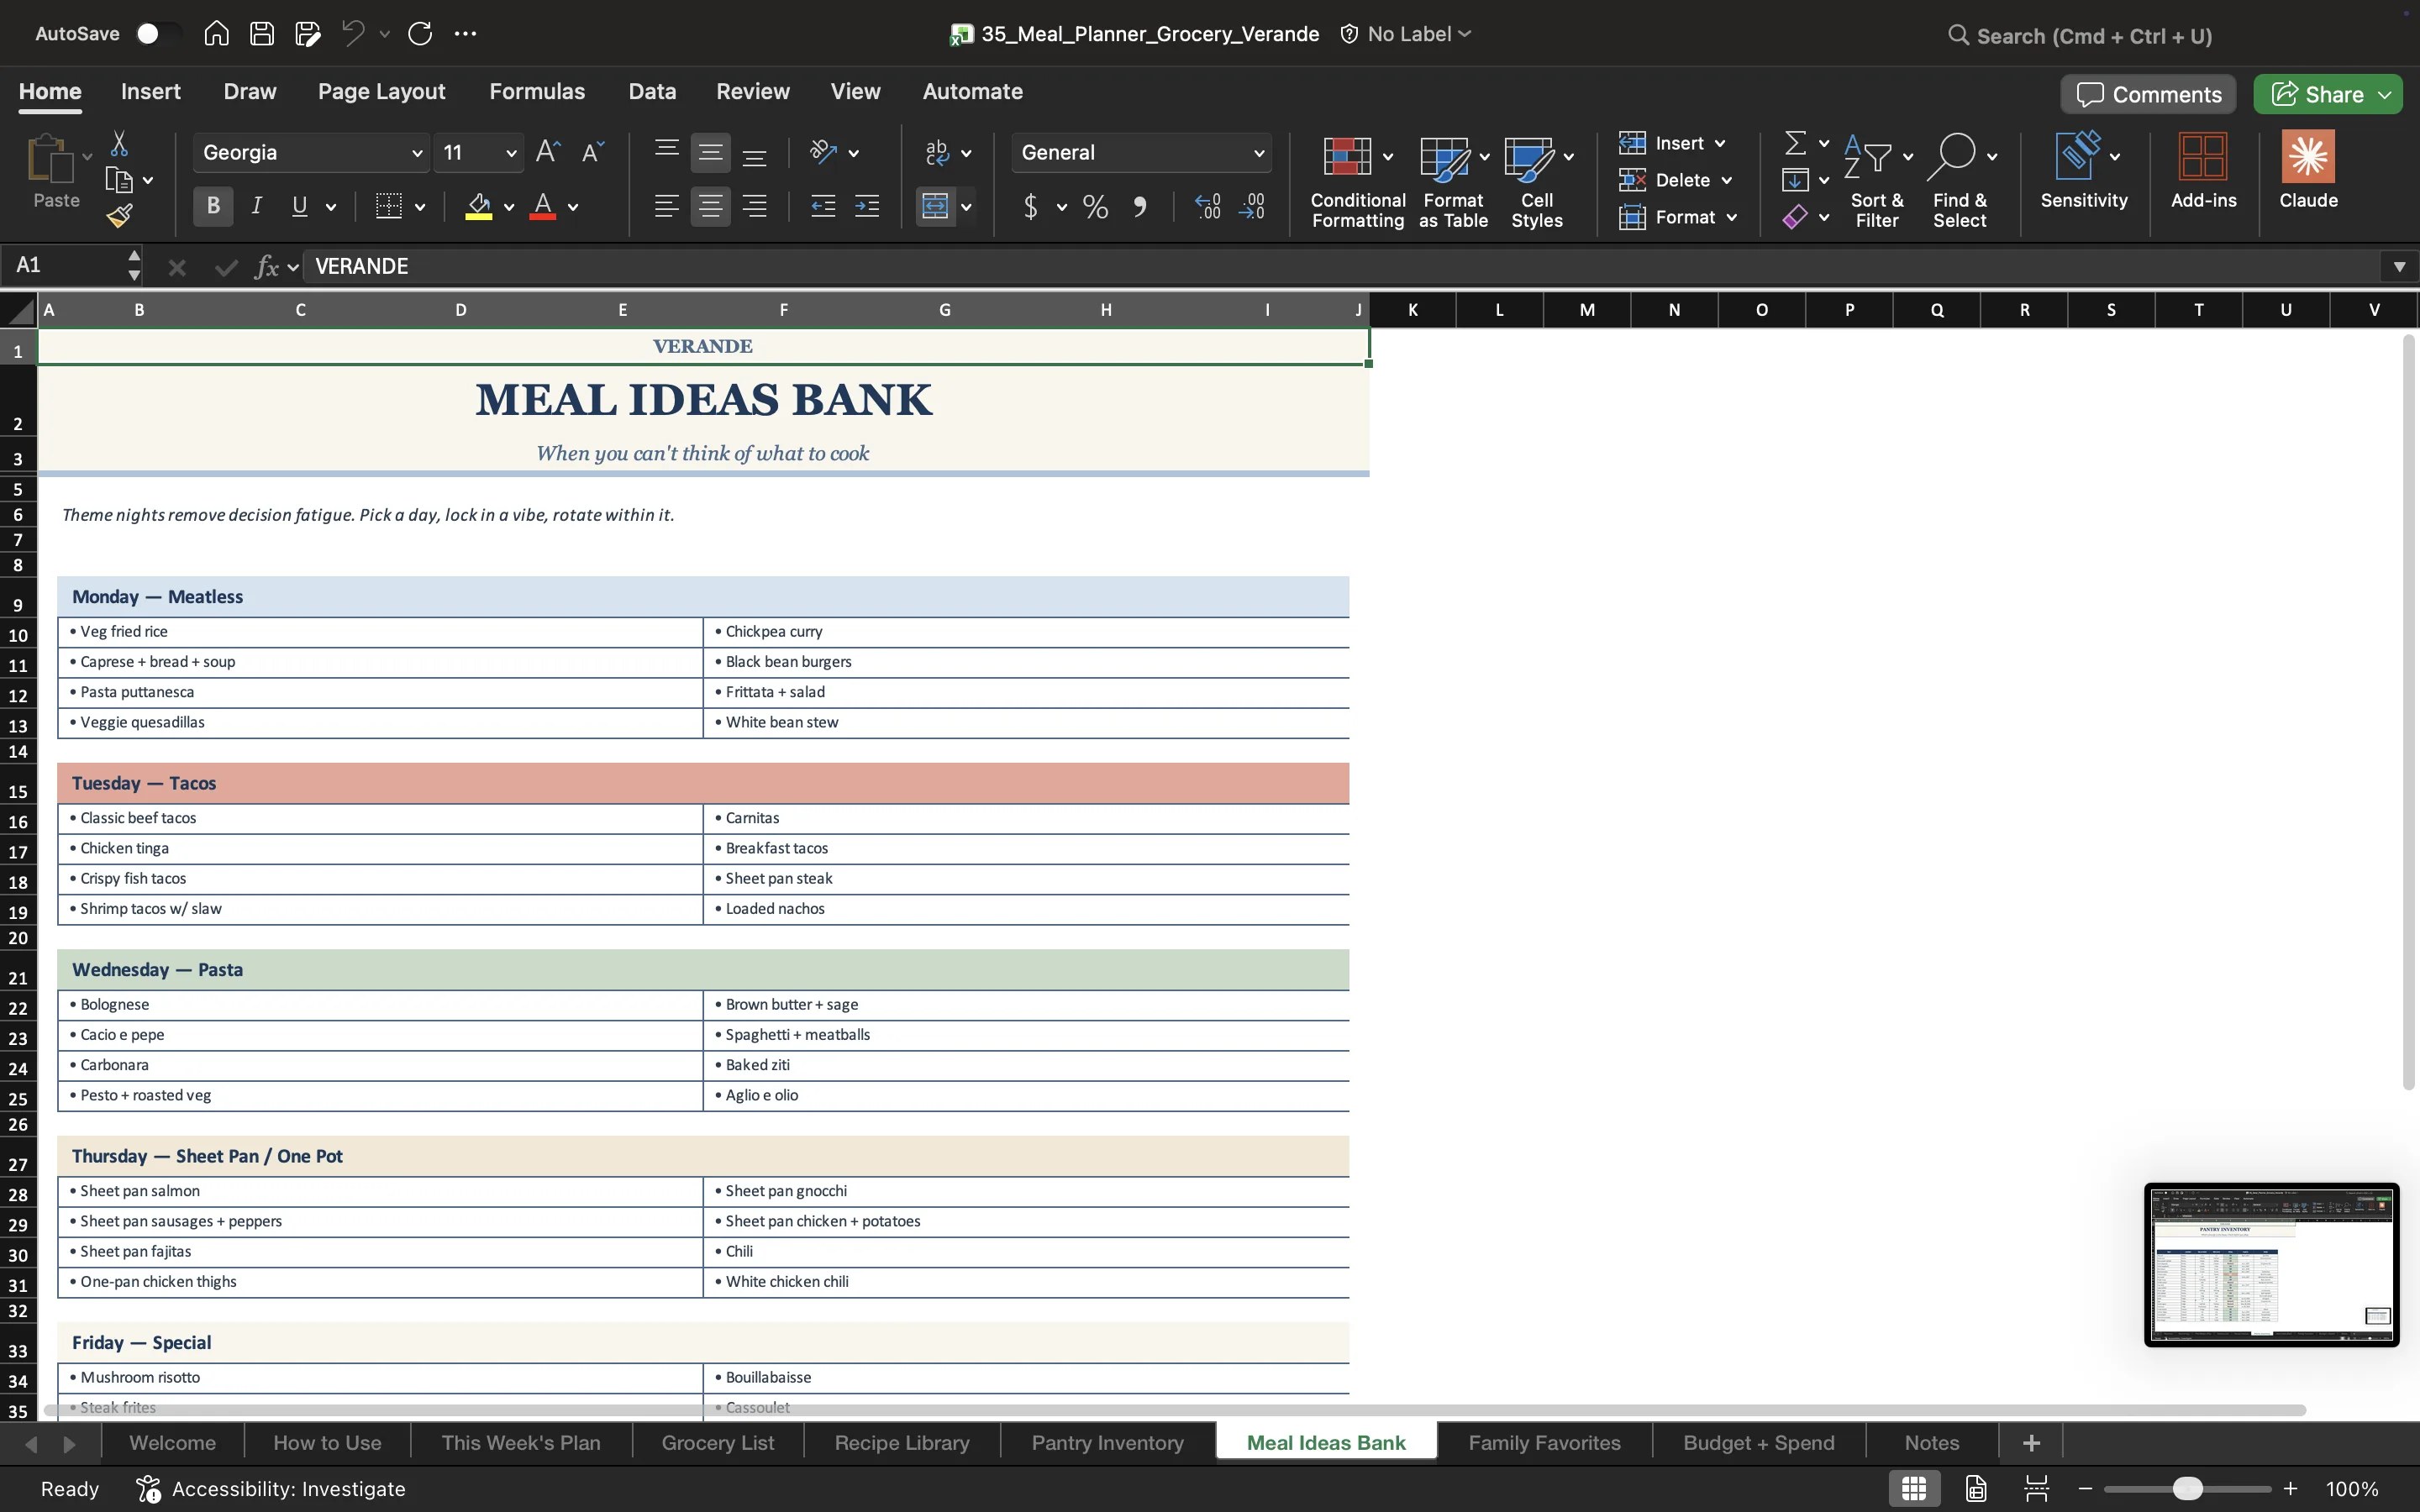Click Accessibility: Investigate in status bar
This screenshot has width=2420, height=1512.
tap(271, 1488)
